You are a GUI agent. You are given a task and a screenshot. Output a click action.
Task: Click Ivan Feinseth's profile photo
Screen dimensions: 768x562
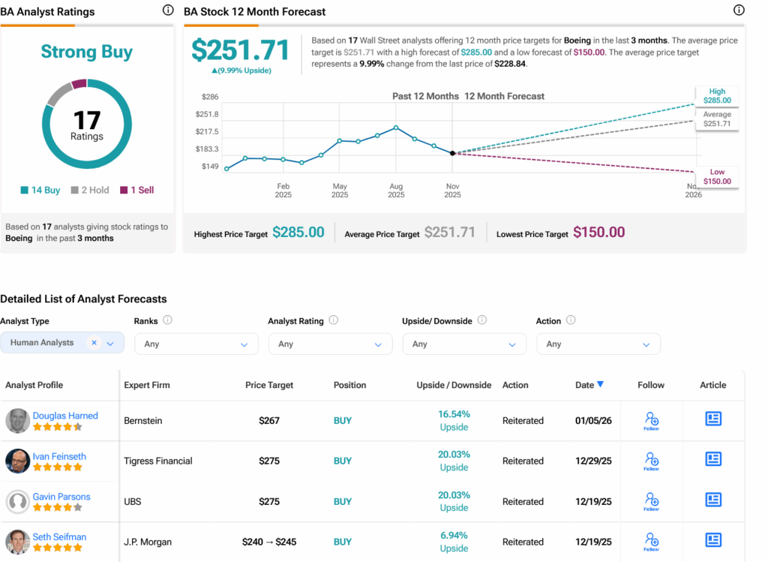(x=17, y=461)
